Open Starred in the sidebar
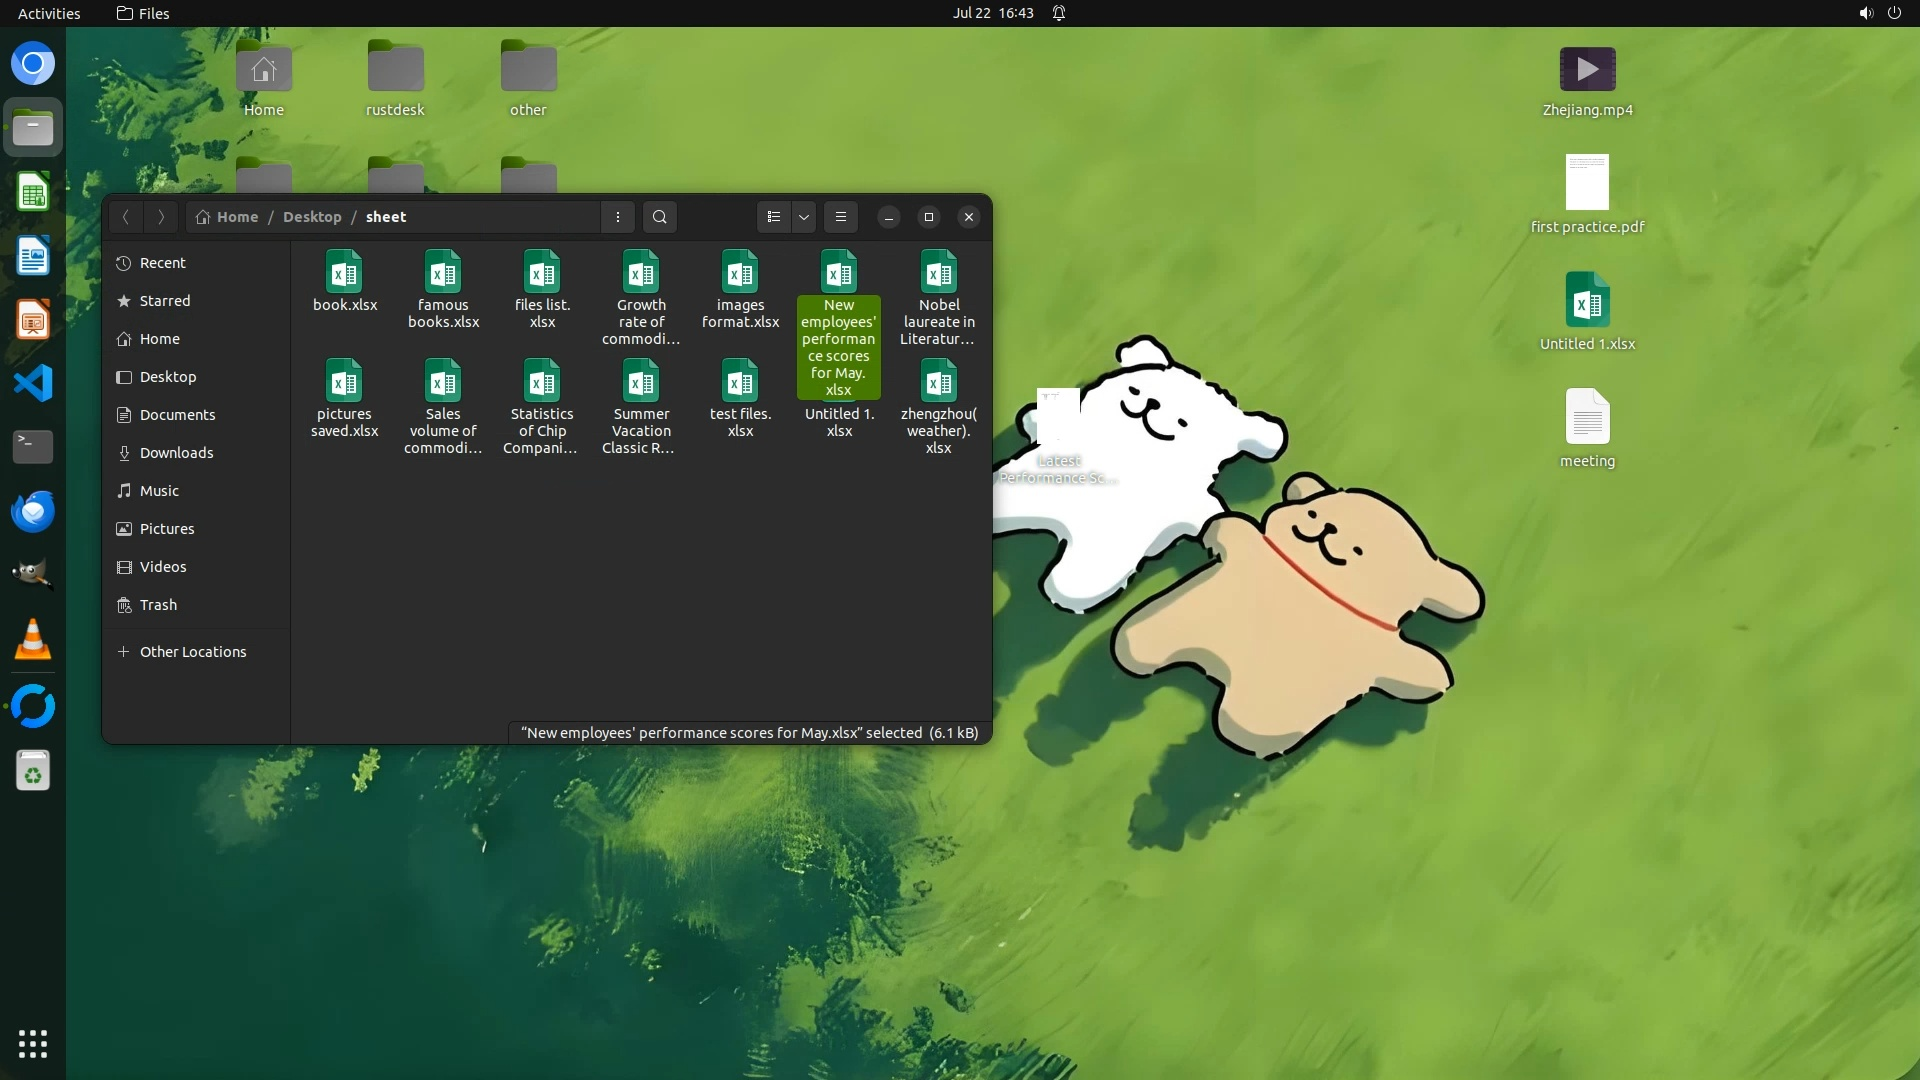 (x=165, y=301)
